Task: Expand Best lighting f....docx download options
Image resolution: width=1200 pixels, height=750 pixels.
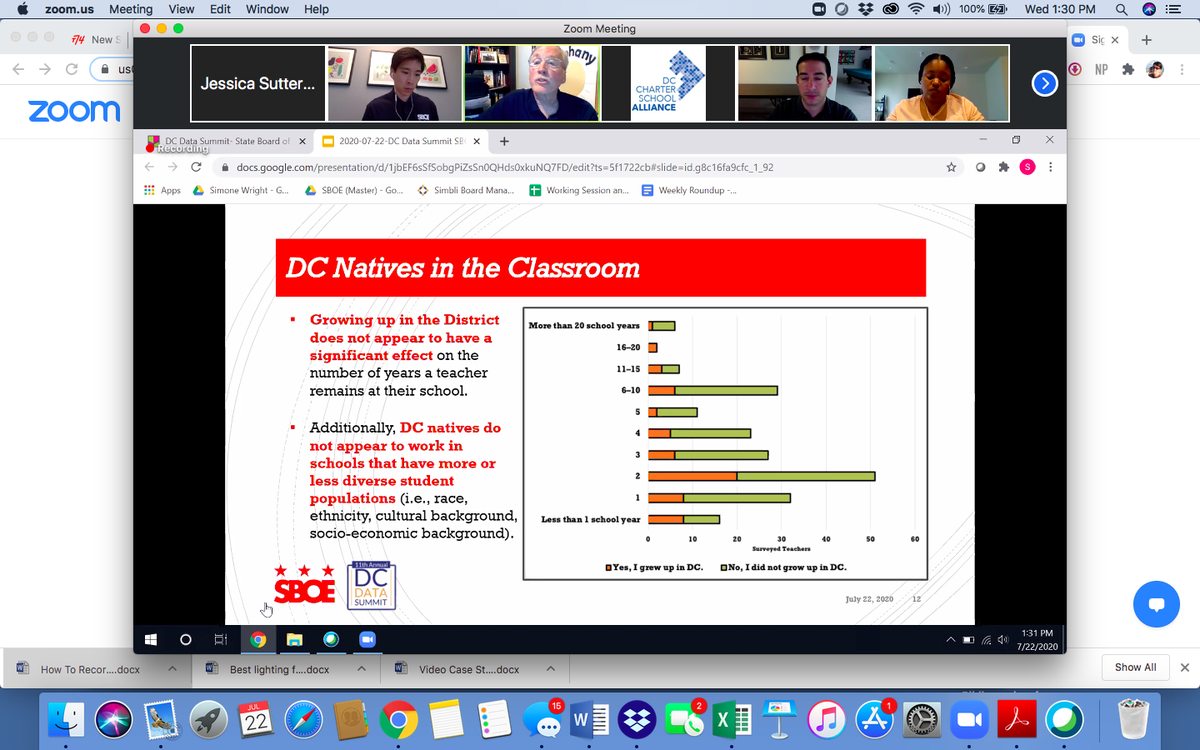Action: click(x=361, y=668)
